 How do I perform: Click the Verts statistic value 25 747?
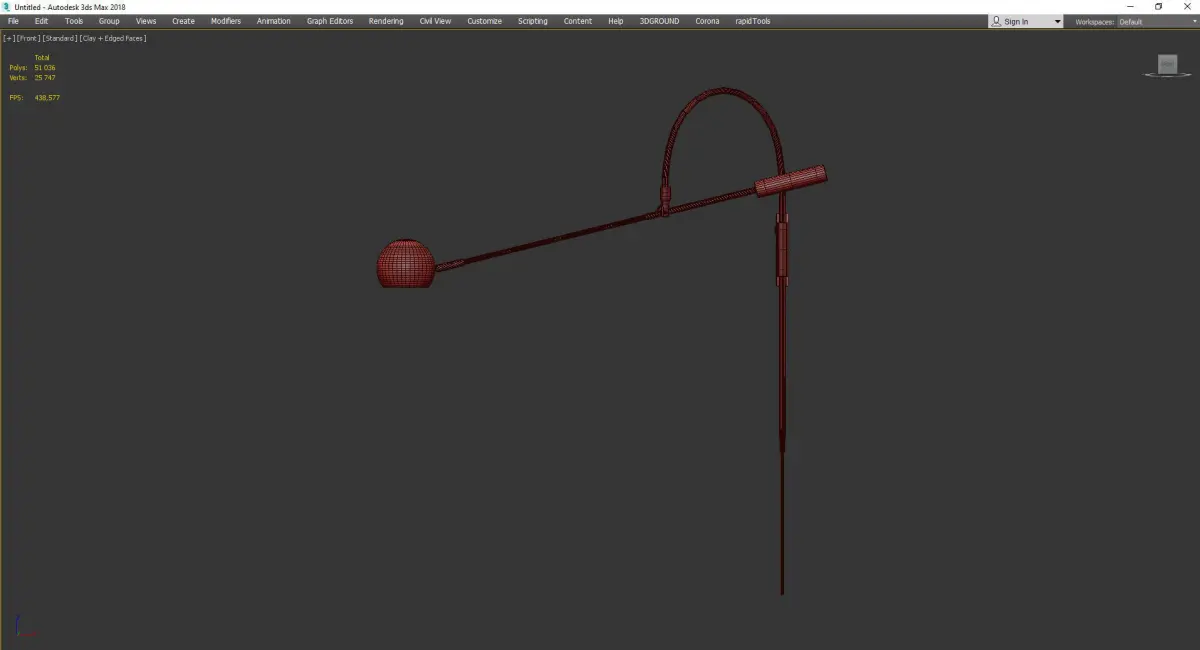click(x=45, y=78)
